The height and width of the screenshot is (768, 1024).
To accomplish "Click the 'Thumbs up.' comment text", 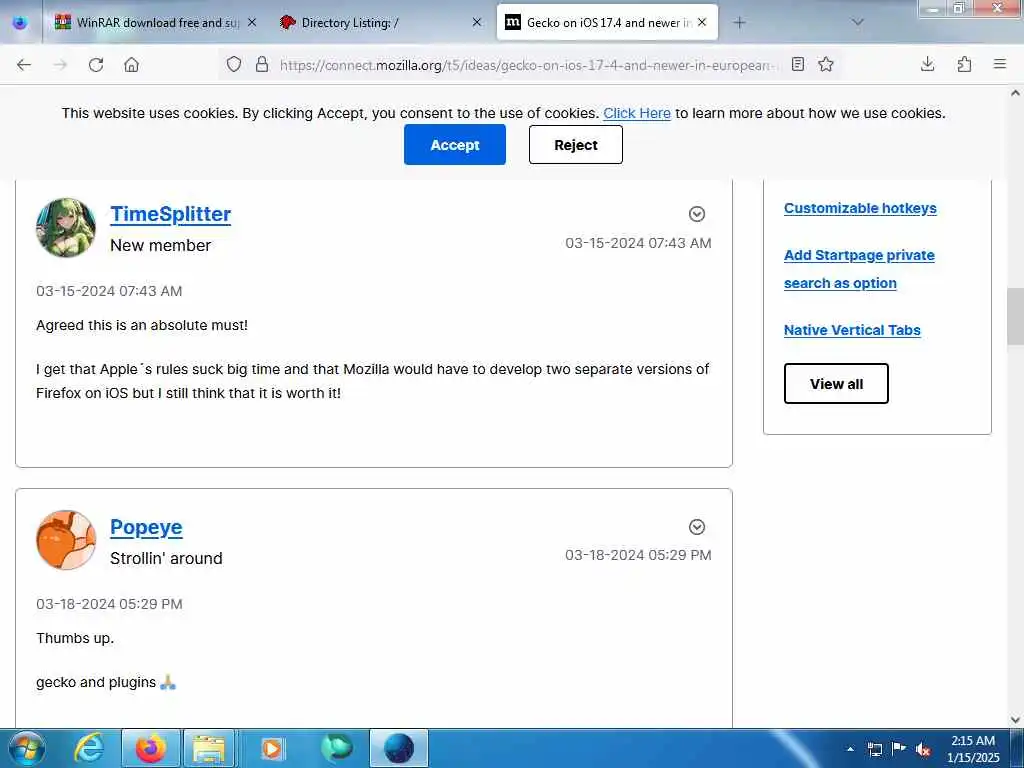I will (75, 638).
